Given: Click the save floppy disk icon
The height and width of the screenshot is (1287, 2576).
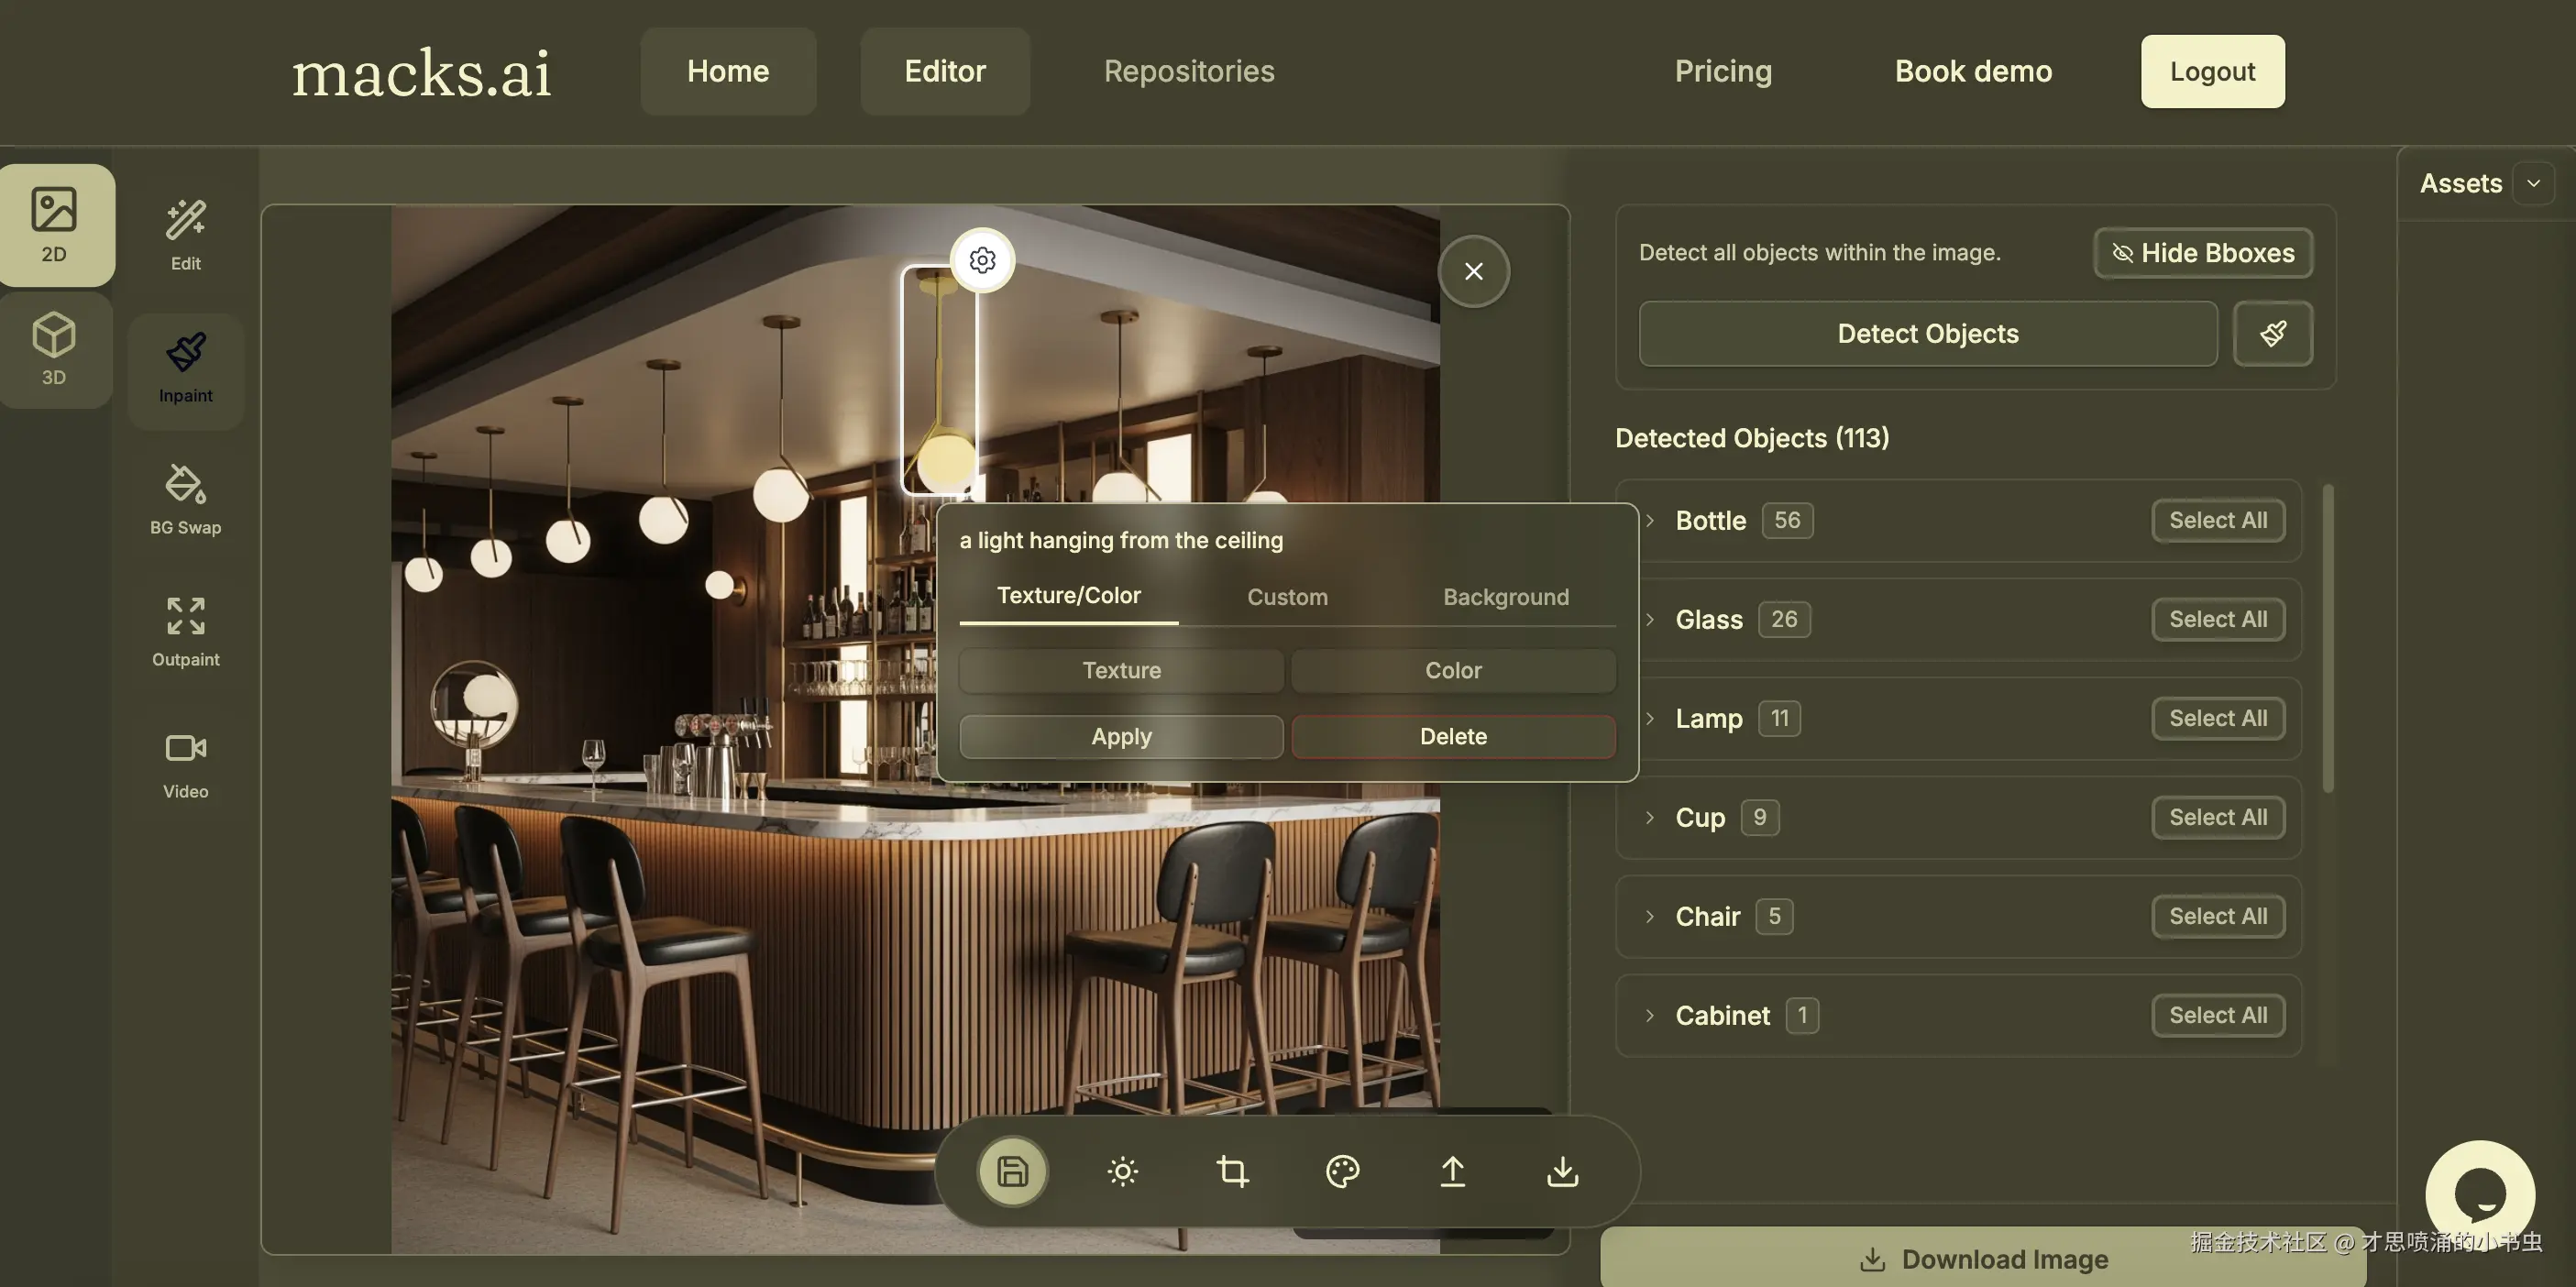Looking at the screenshot, I should point(1012,1171).
